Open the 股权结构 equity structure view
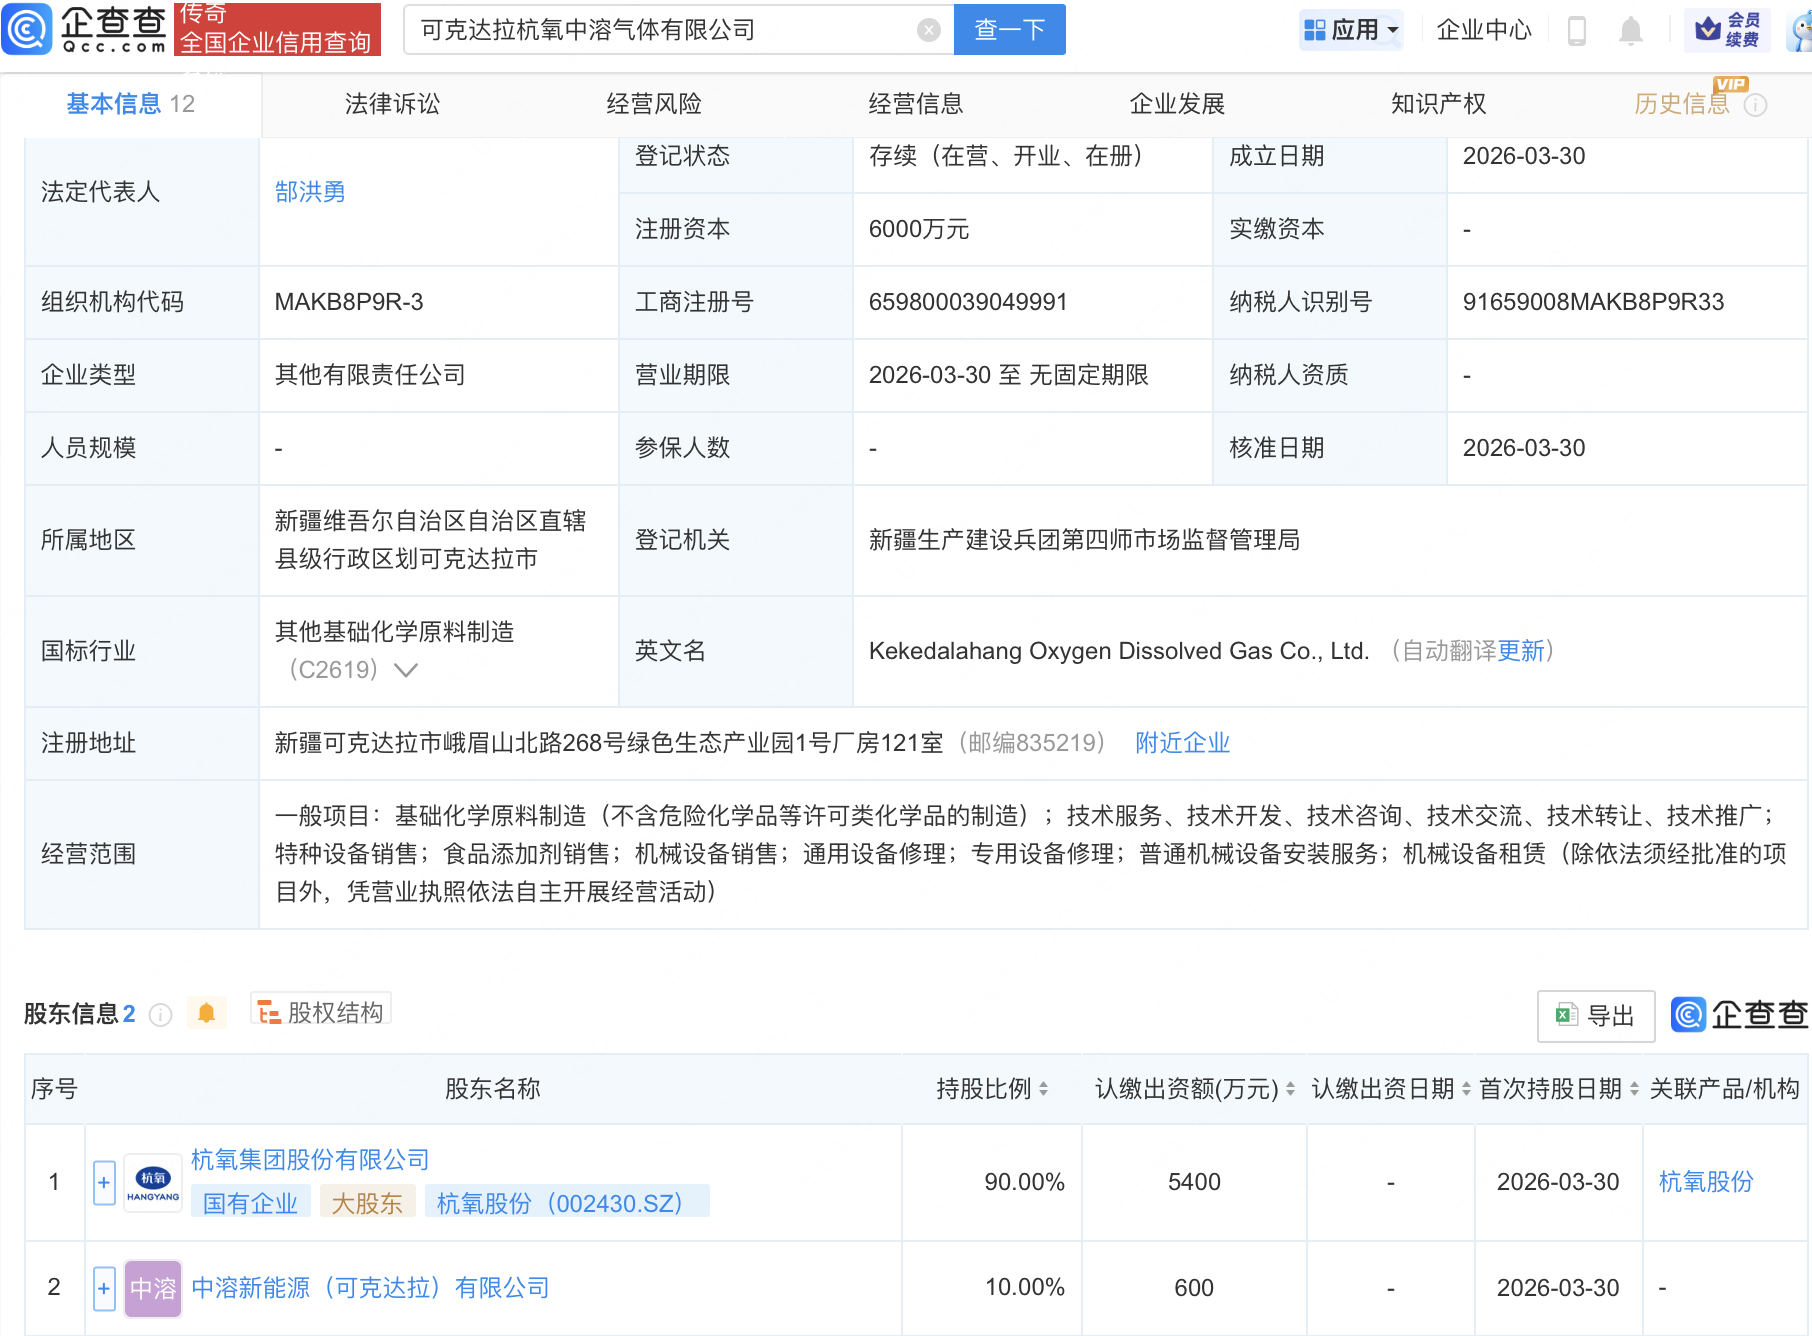The height and width of the screenshot is (1336, 1812). [320, 1012]
